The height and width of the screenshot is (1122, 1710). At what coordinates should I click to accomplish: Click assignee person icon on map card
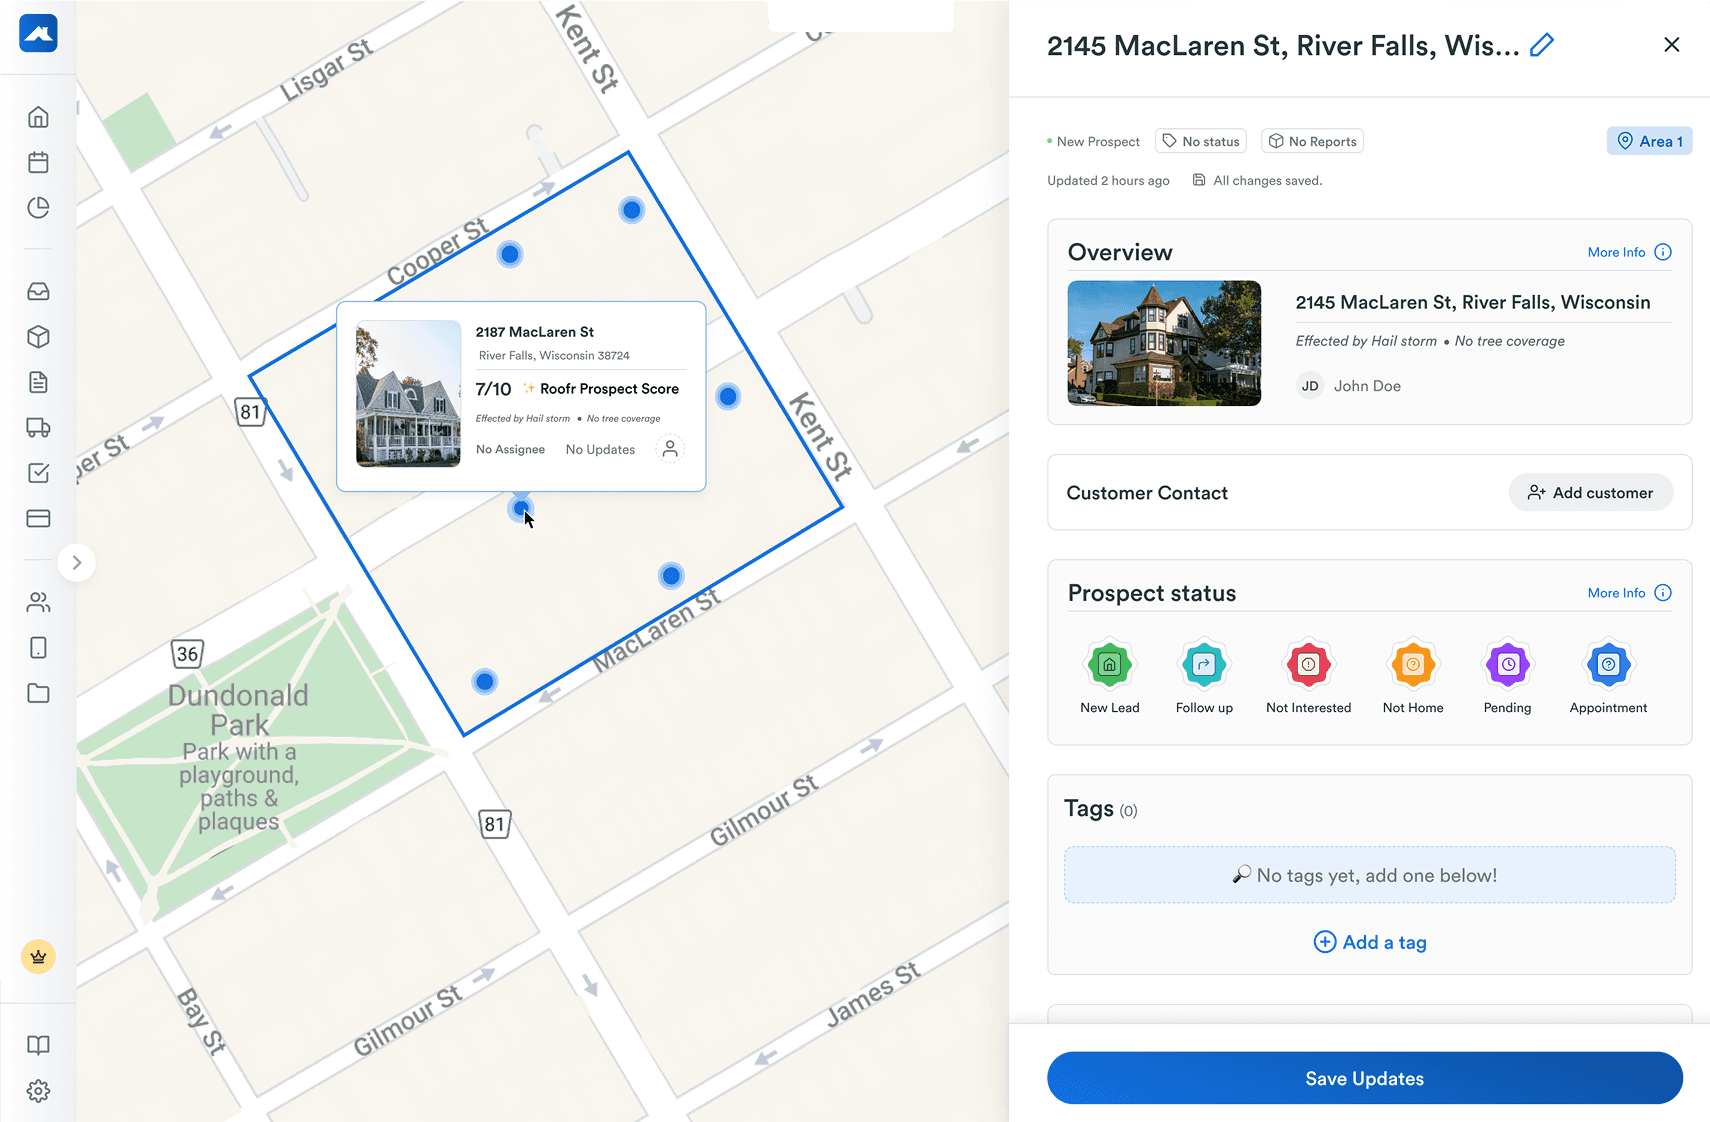(x=670, y=449)
